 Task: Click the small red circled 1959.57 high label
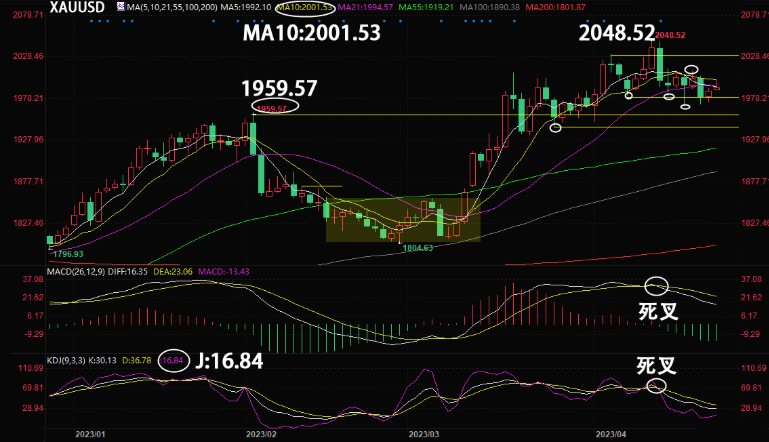(x=272, y=108)
